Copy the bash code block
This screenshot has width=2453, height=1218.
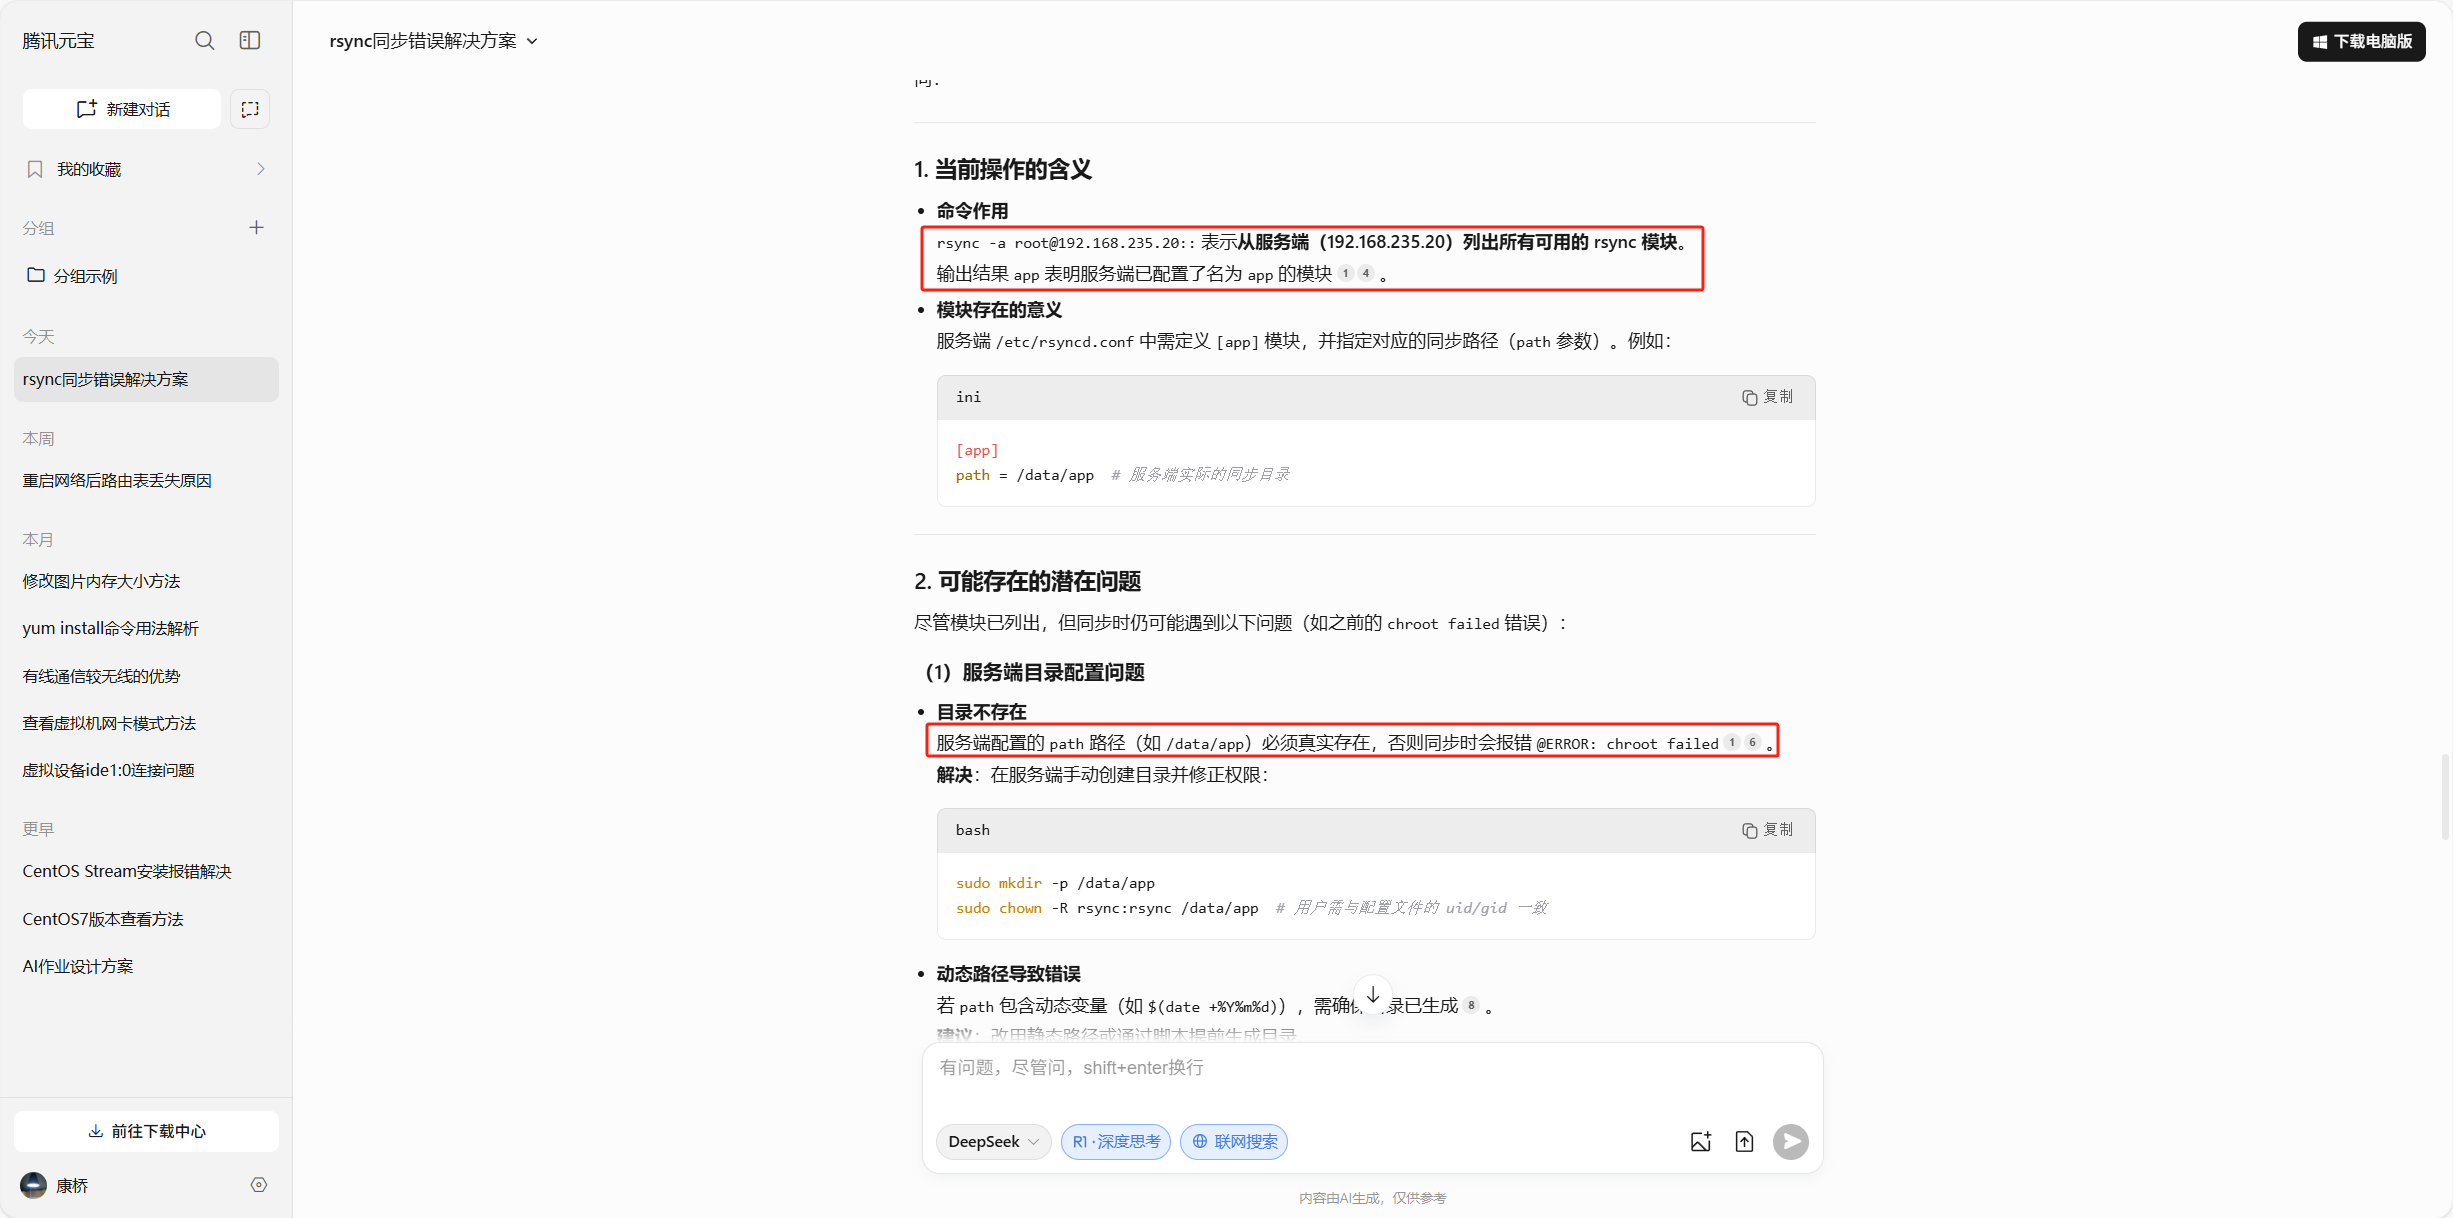point(1767,830)
